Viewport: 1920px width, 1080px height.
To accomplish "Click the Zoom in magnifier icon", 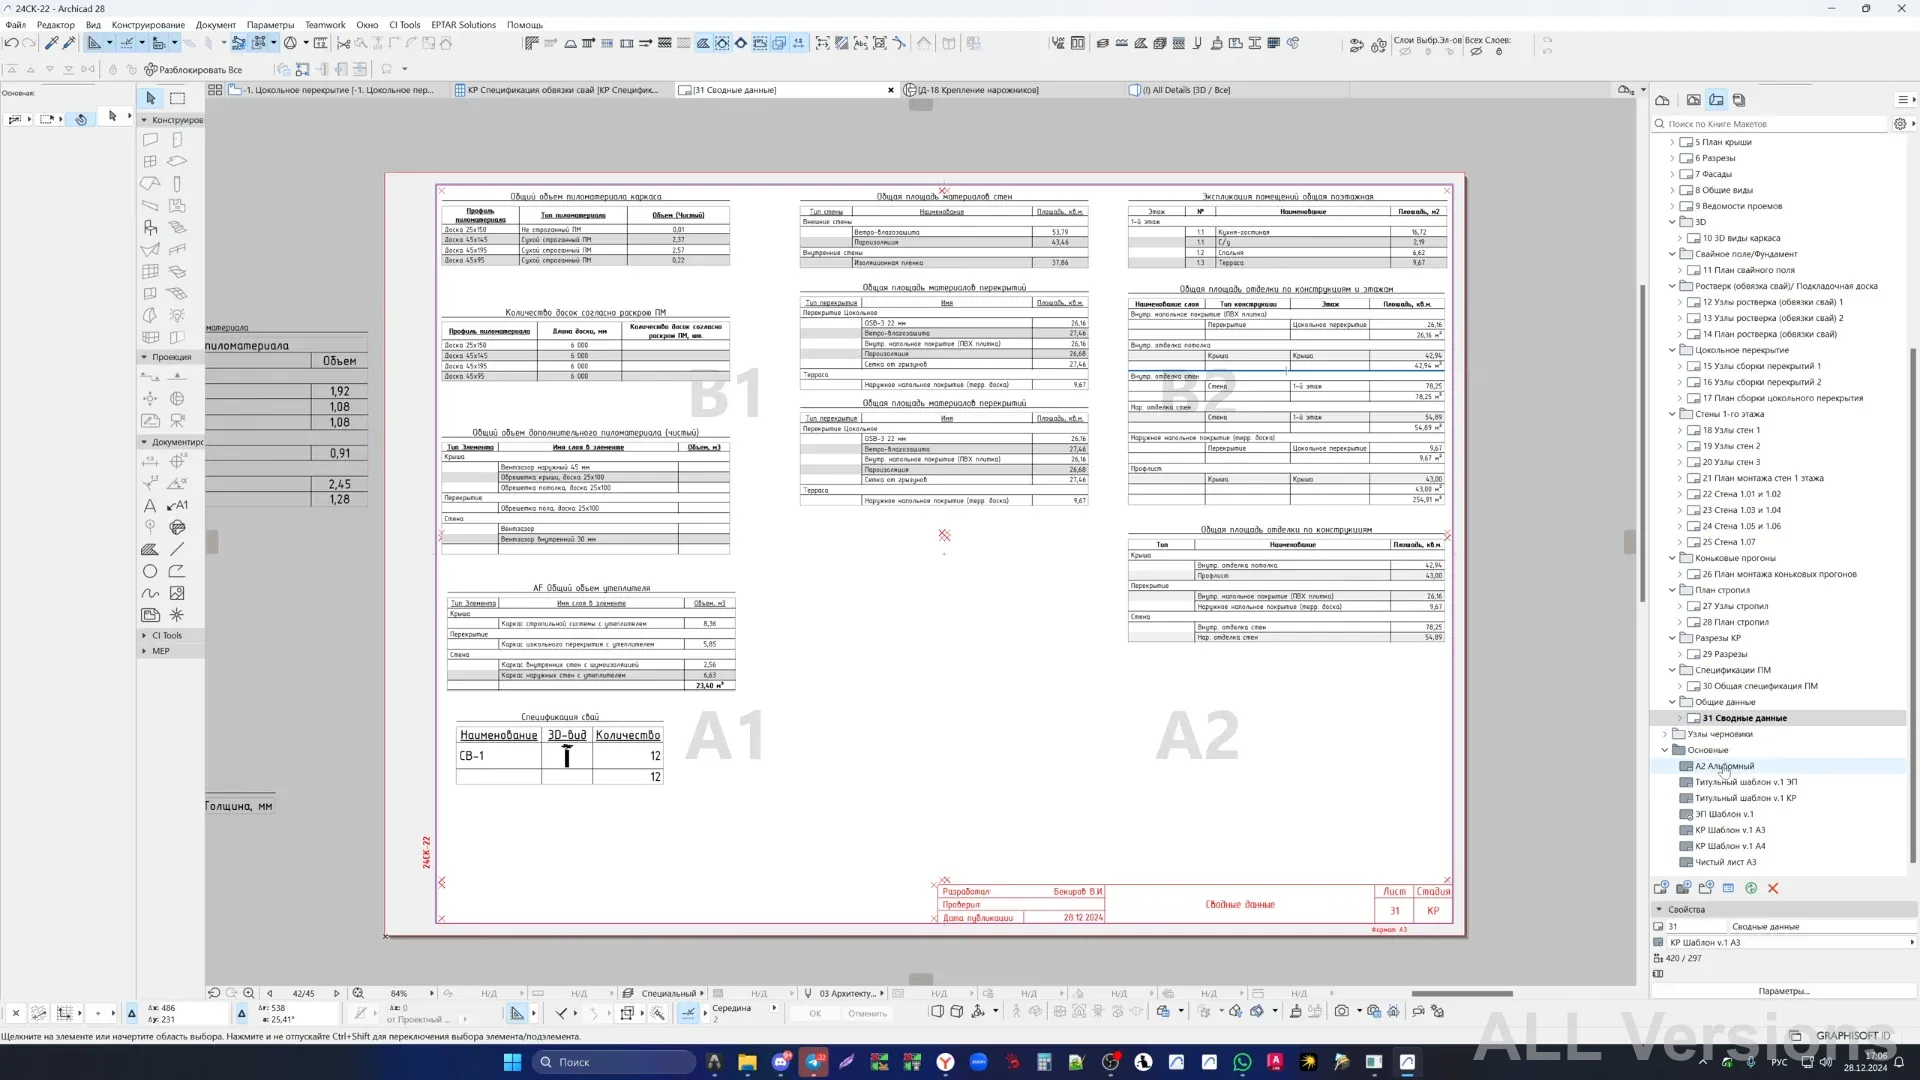I will (x=249, y=993).
